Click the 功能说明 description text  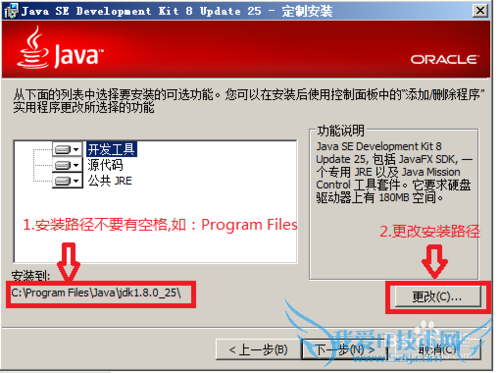click(393, 172)
